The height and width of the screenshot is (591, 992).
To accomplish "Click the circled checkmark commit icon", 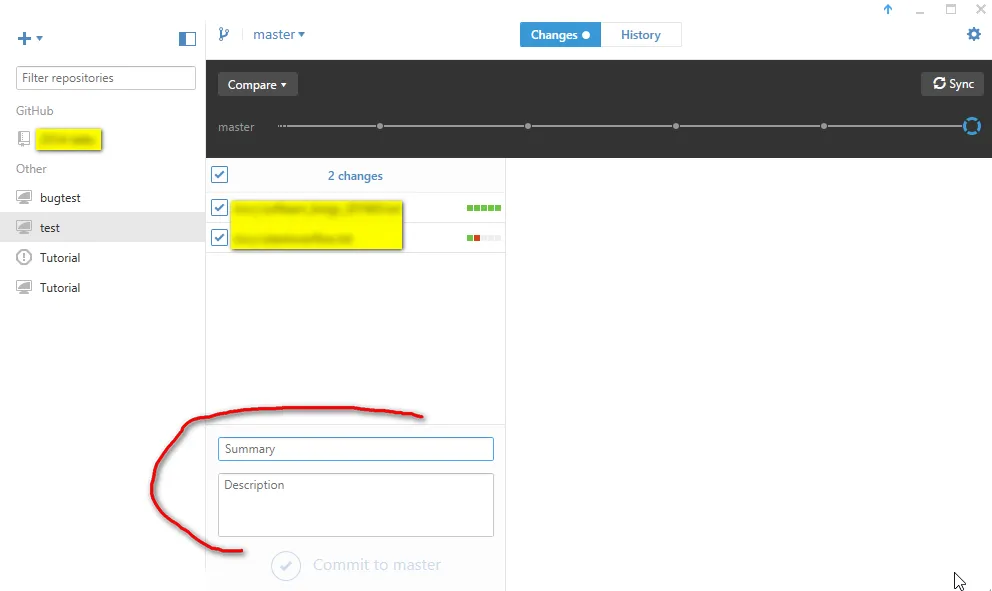I will pyautogui.click(x=285, y=565).
